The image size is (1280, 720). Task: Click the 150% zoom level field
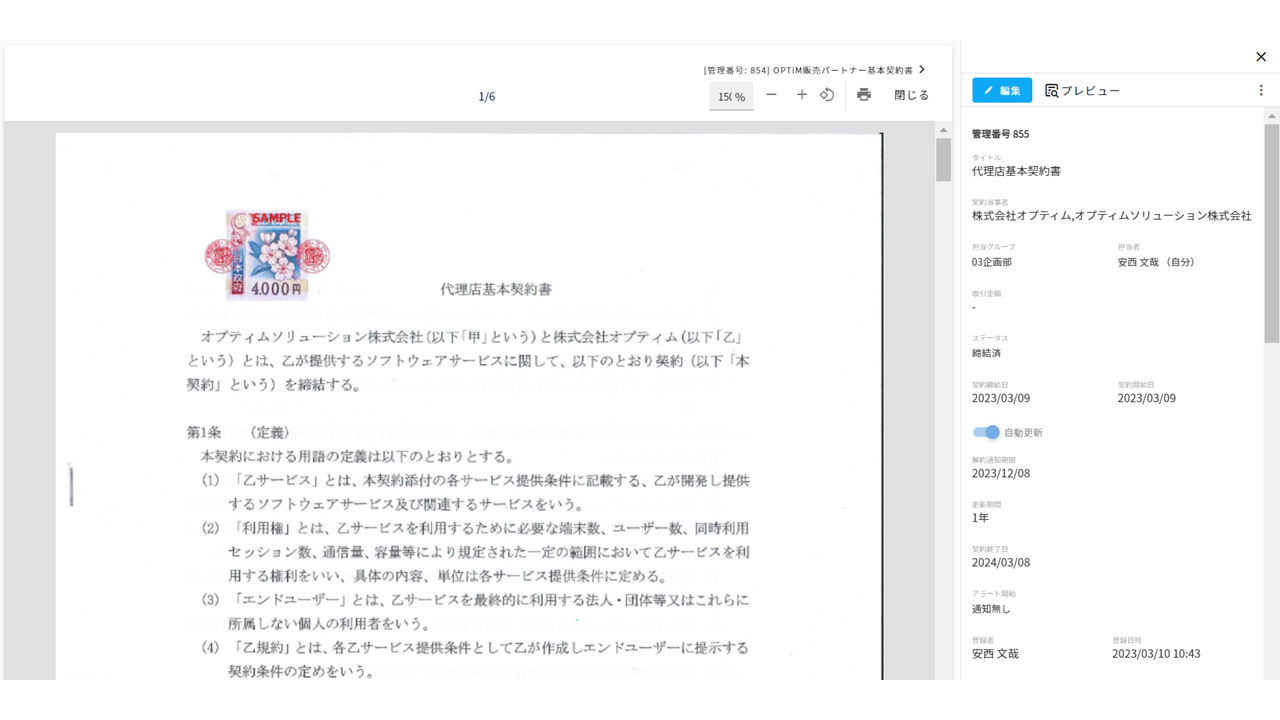point(731,96)
